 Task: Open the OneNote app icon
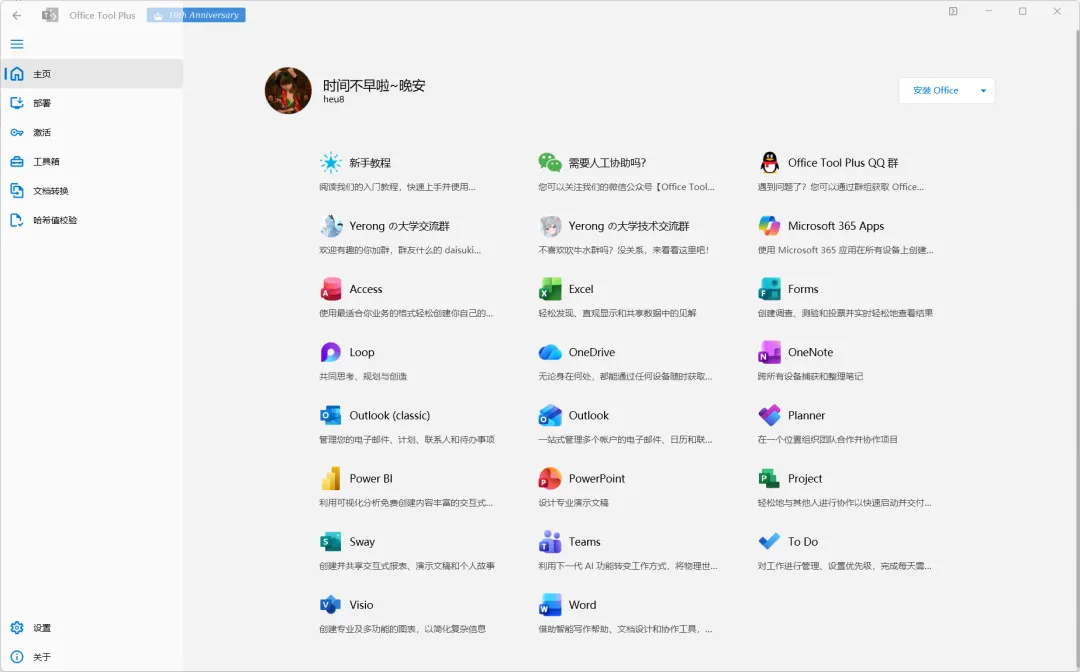coord(769,353)
